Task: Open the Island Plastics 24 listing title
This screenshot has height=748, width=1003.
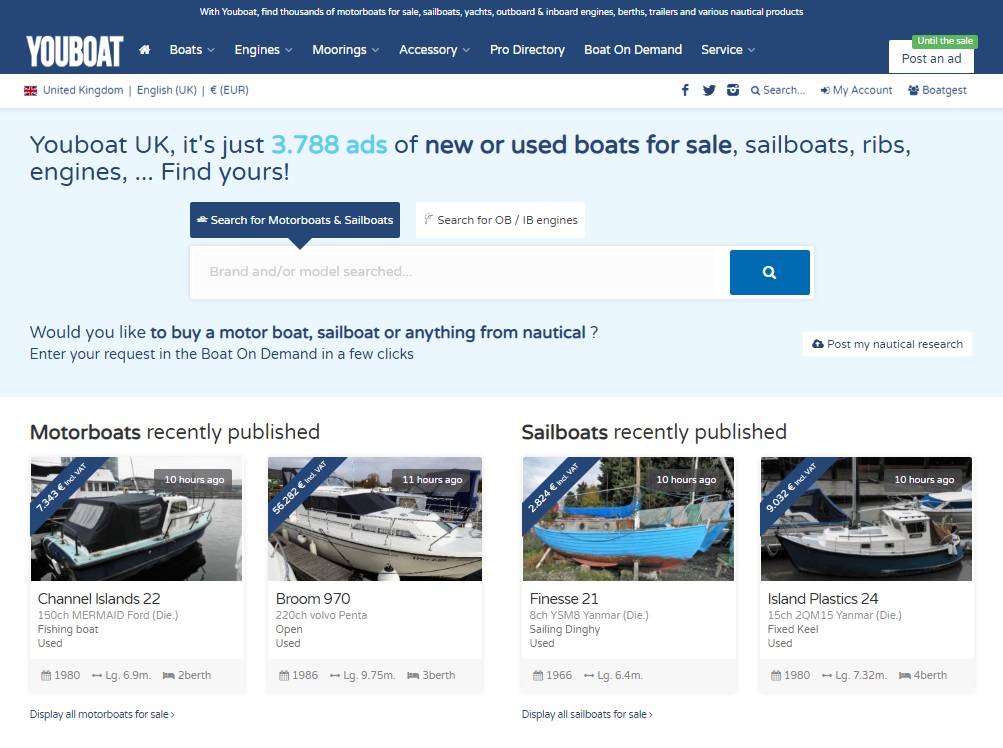Action: [823, 599]
